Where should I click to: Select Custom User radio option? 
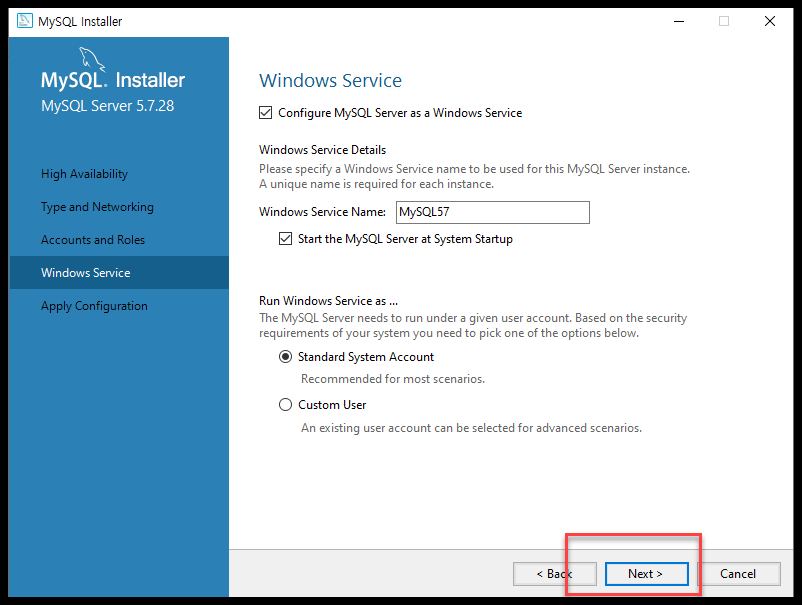(285, 405)
